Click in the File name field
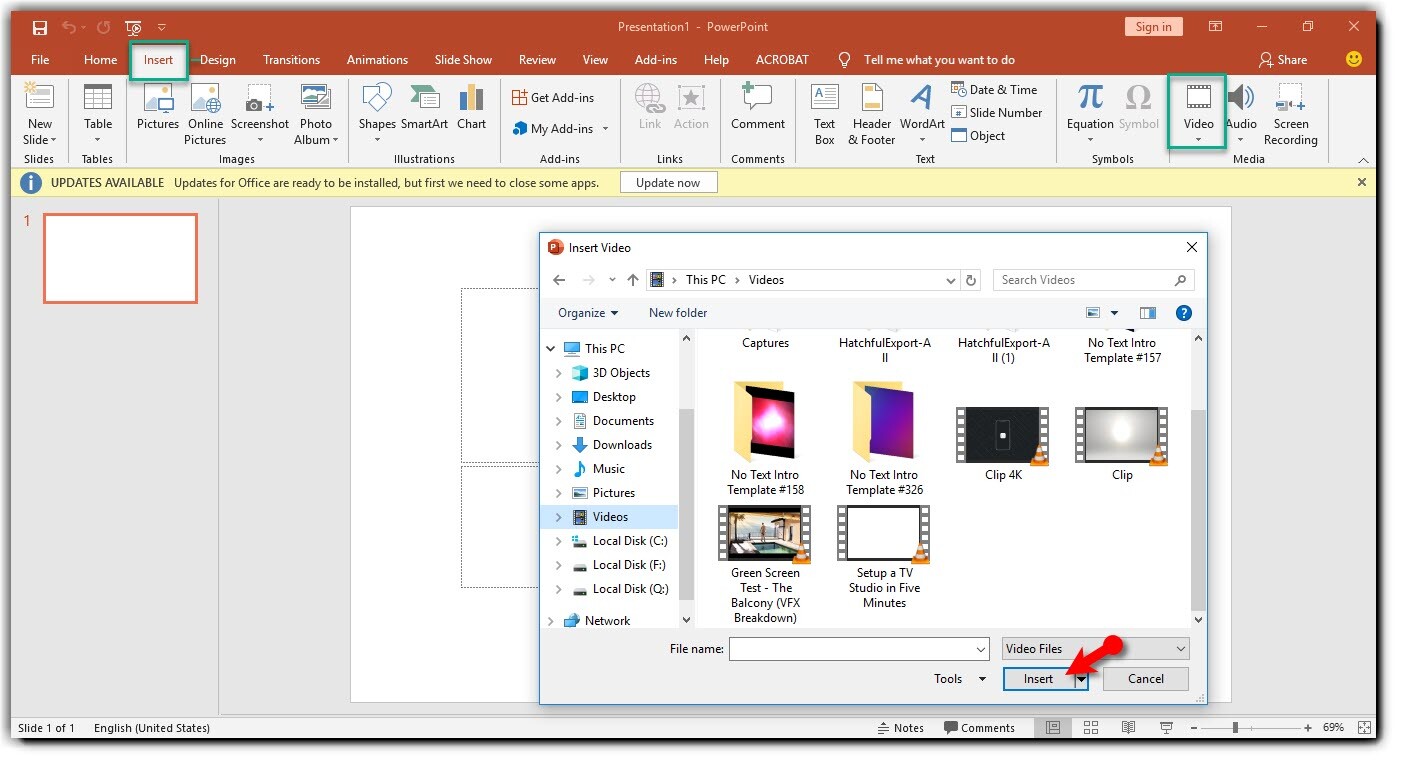This screenshot has height=764, width=1402. tap(858, 649)
